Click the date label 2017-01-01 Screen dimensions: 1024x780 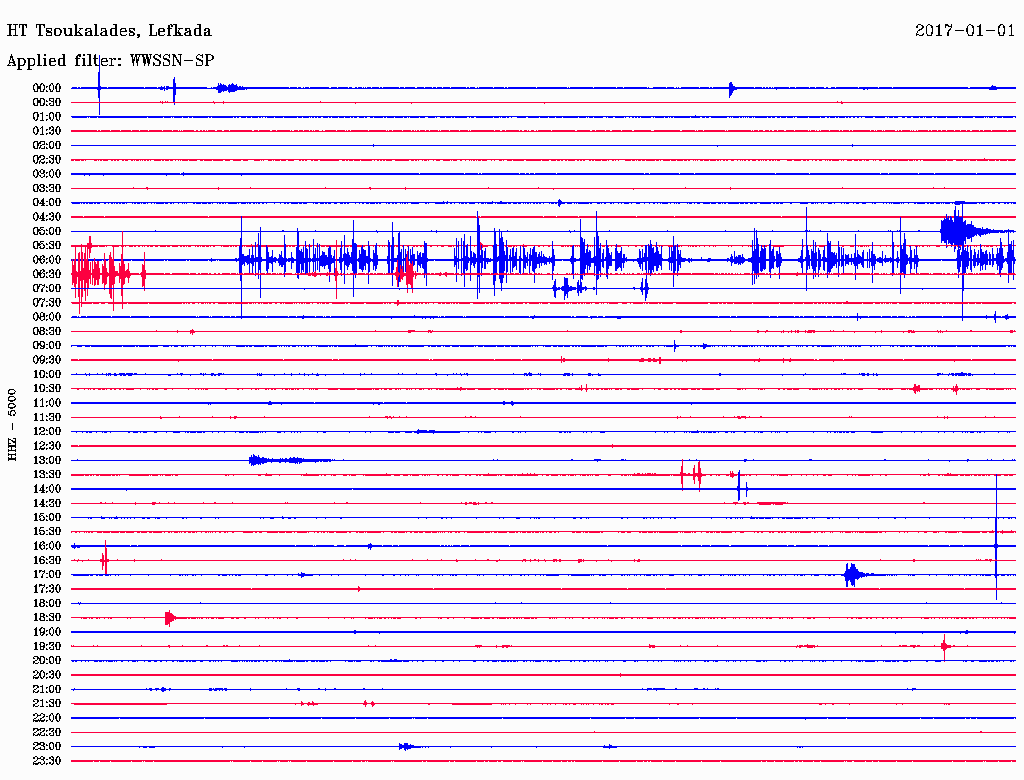click(965, 30)
